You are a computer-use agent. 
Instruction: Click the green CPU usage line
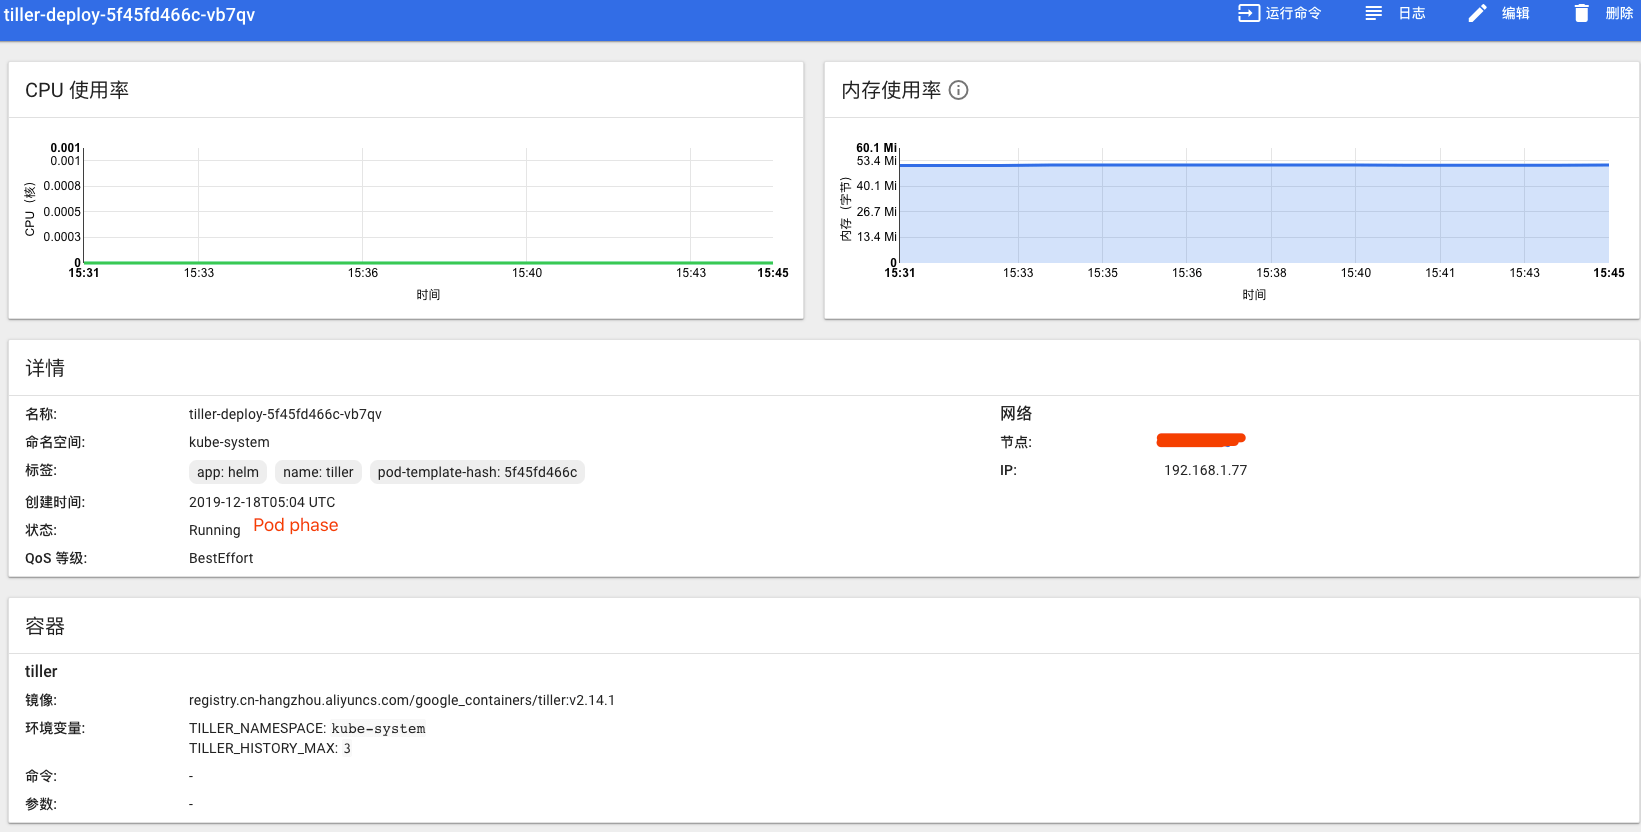(428, 263)
